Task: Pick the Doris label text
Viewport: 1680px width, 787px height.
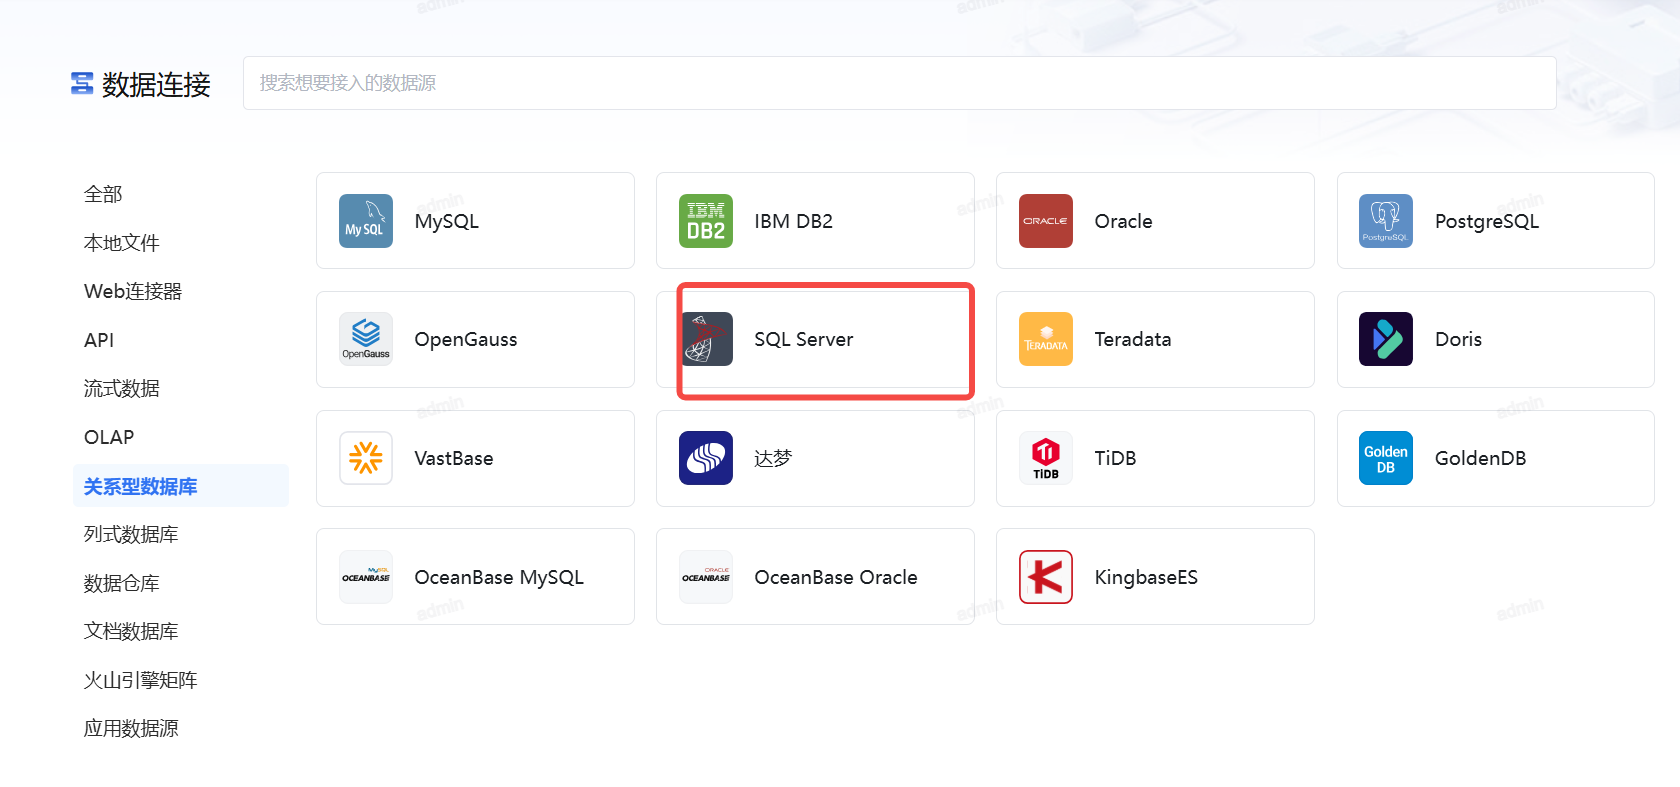Action: click(1459, 339)
